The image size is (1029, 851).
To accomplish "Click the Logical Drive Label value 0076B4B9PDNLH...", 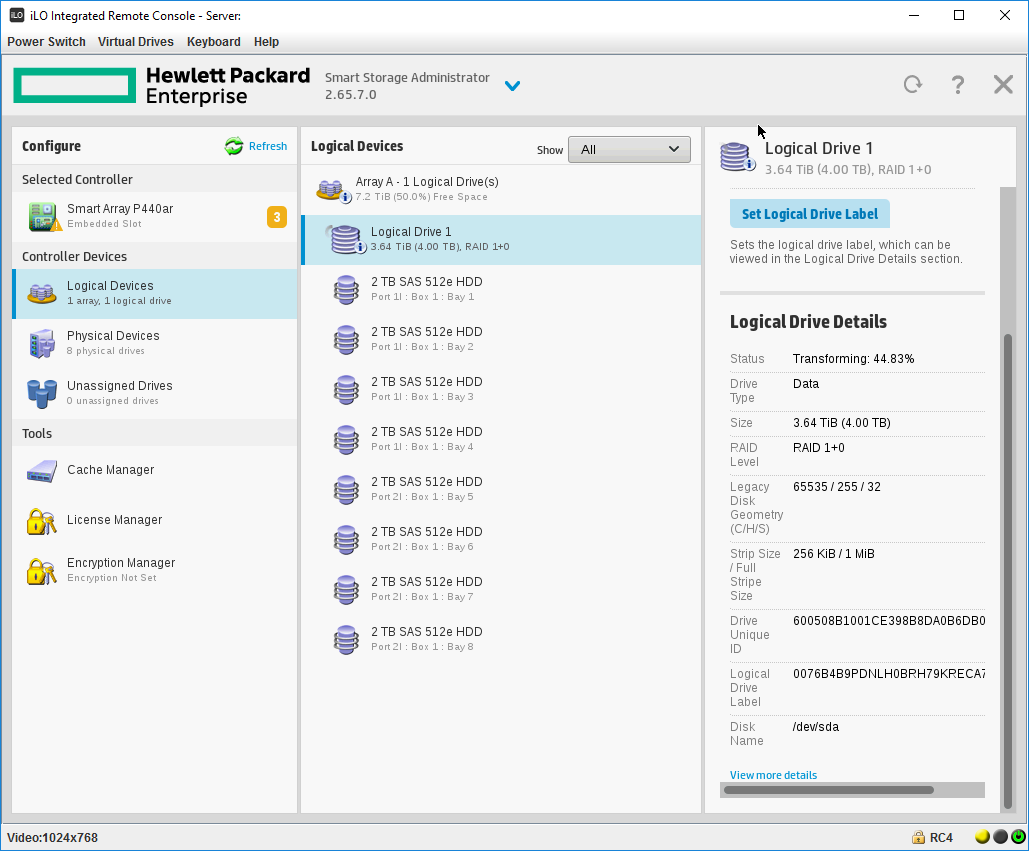I will pos(889,674).
